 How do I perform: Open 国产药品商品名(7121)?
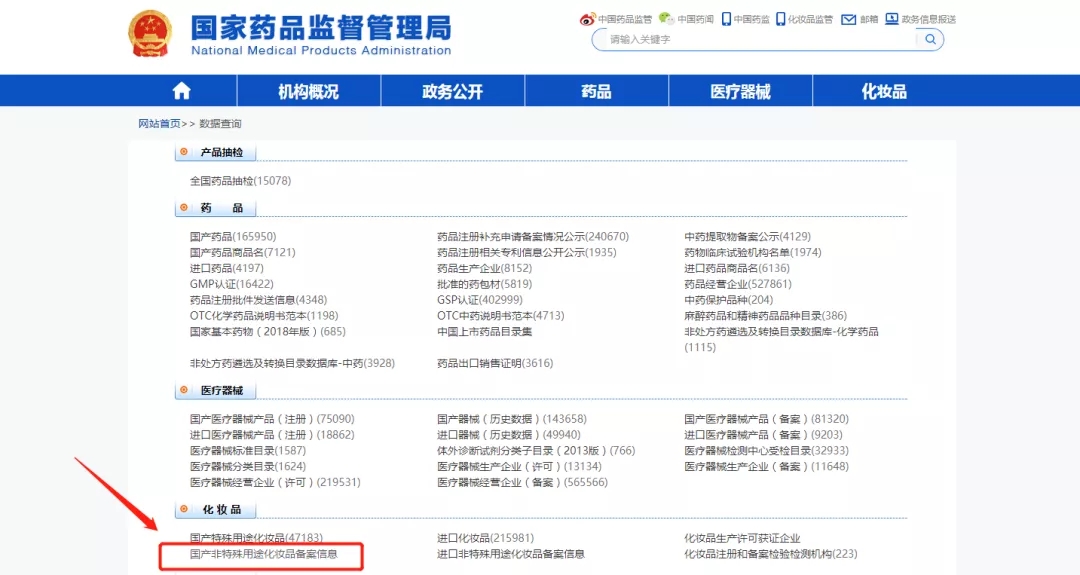click(242, 252)
